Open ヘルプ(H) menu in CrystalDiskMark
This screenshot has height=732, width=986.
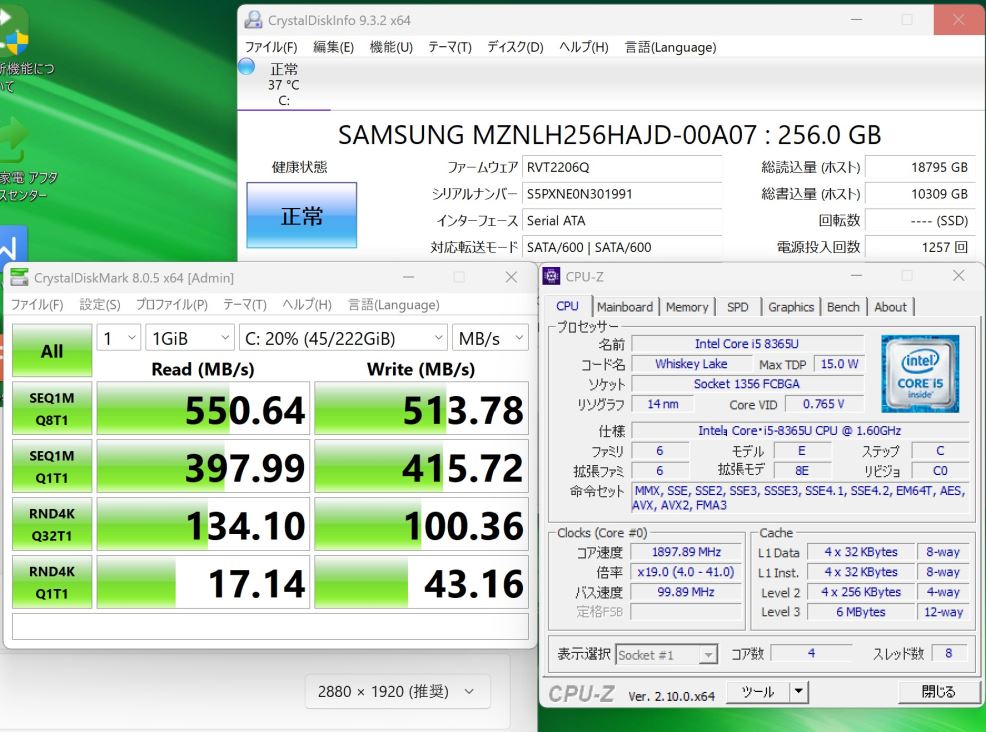coord(307,304)
